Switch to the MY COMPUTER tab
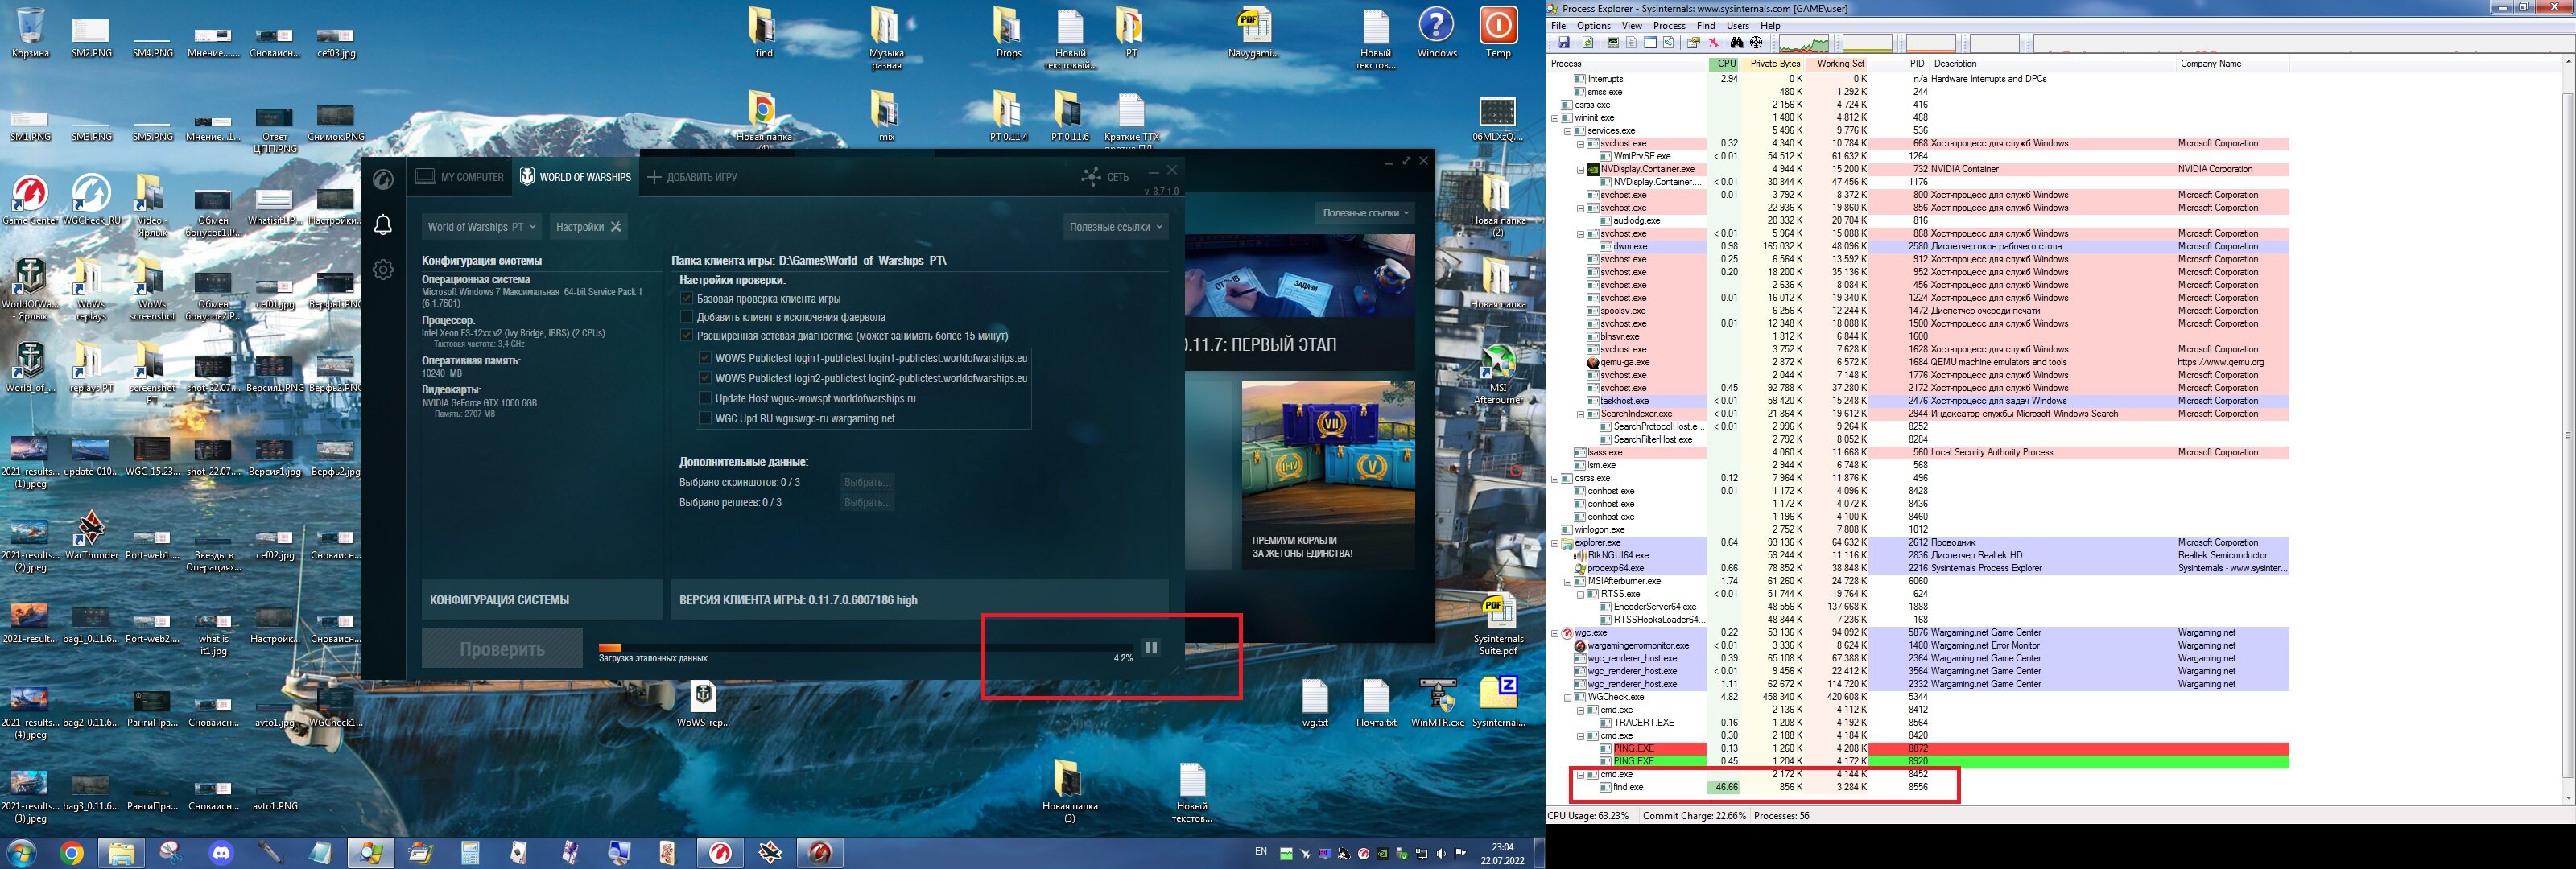Screen dimensions: 2576x869 [460, 177]
